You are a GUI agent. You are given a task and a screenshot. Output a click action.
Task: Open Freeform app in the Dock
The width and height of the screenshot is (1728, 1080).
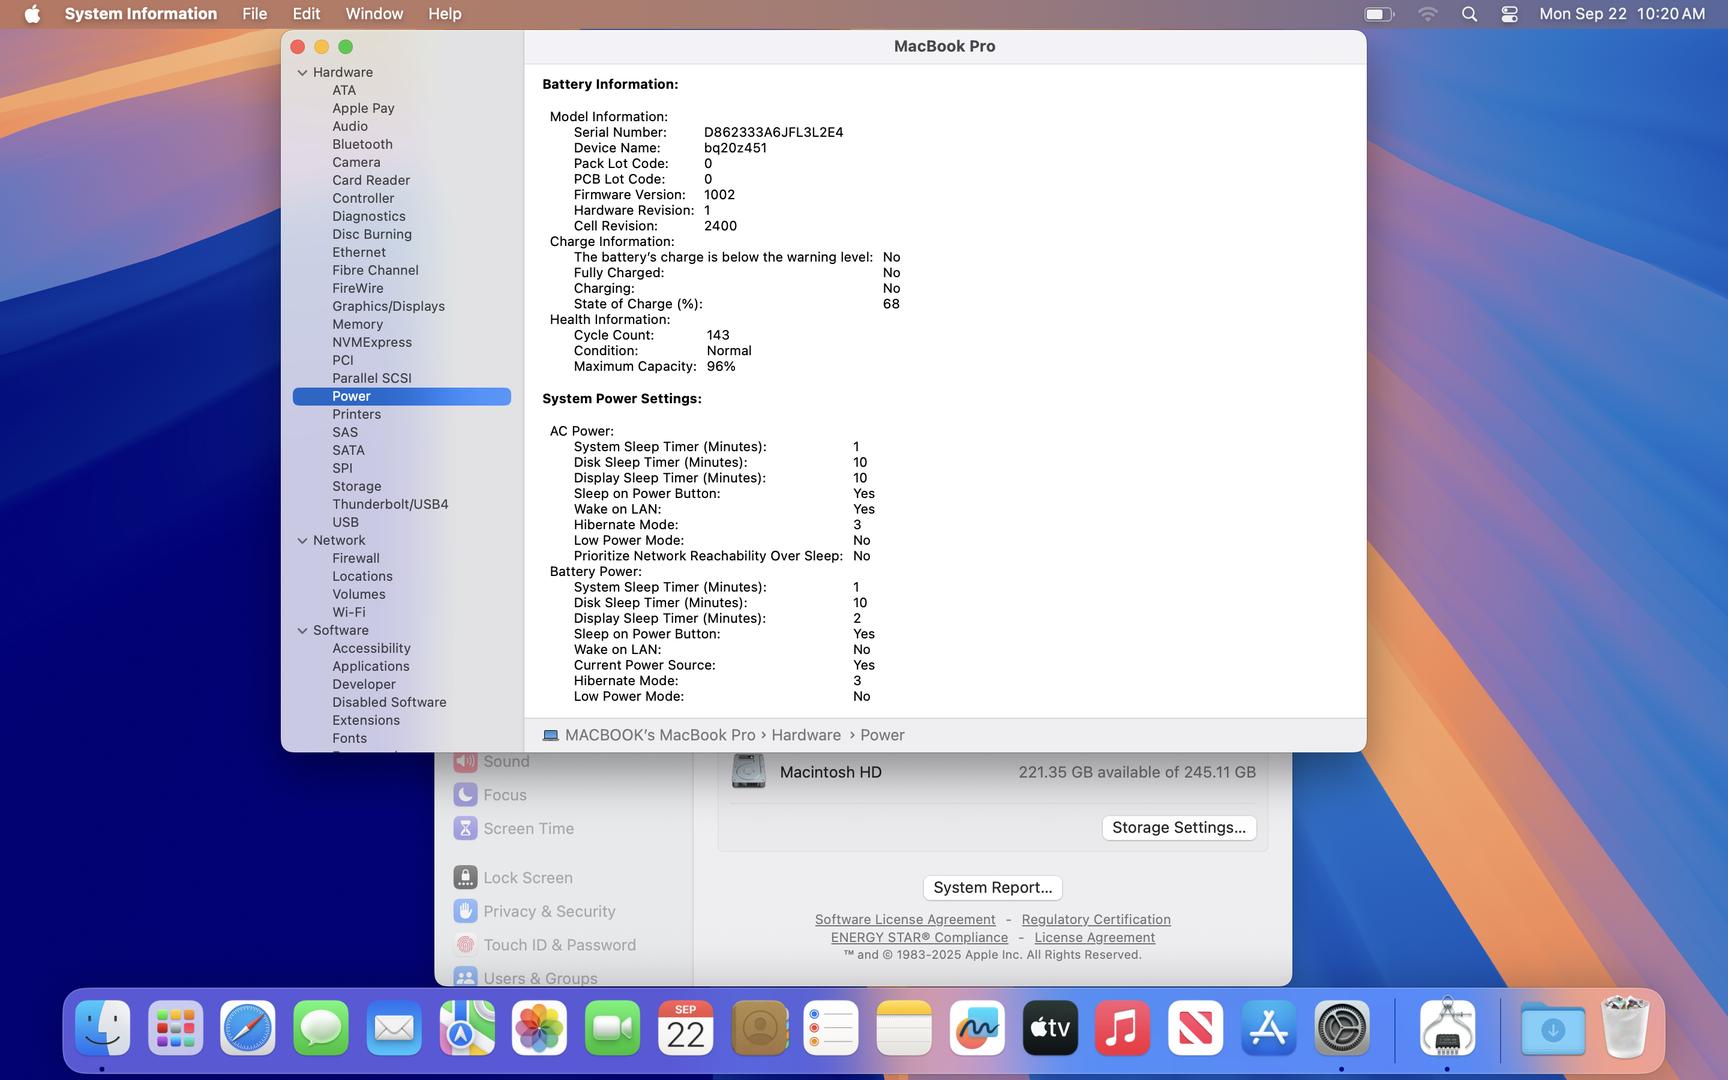point(977,1028)
